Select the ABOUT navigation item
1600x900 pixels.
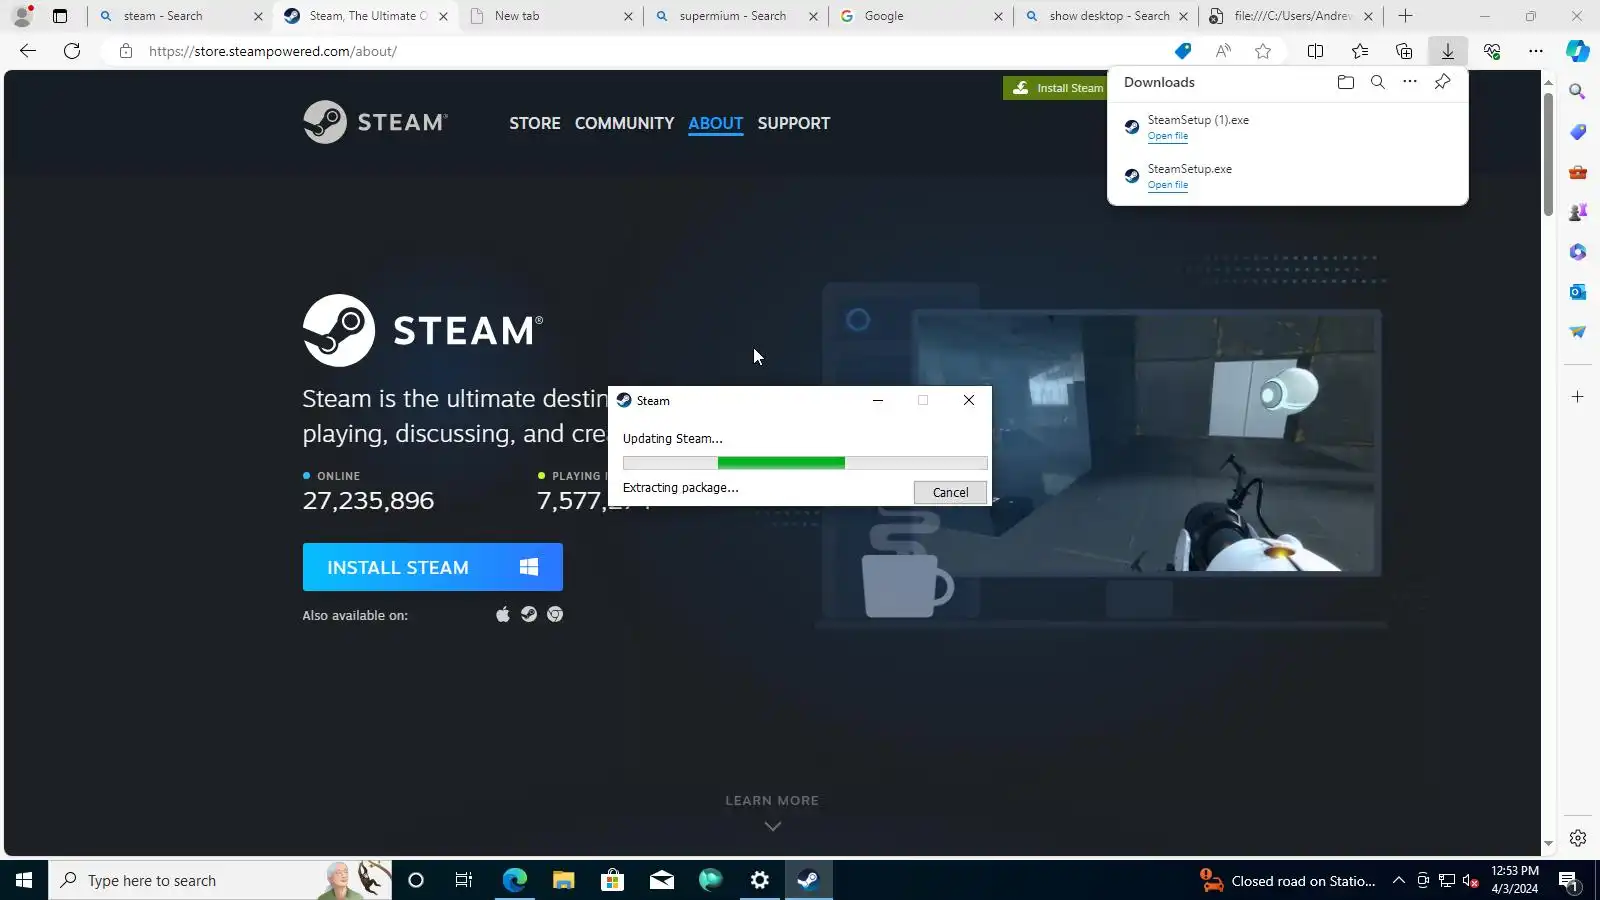point(716,123)
